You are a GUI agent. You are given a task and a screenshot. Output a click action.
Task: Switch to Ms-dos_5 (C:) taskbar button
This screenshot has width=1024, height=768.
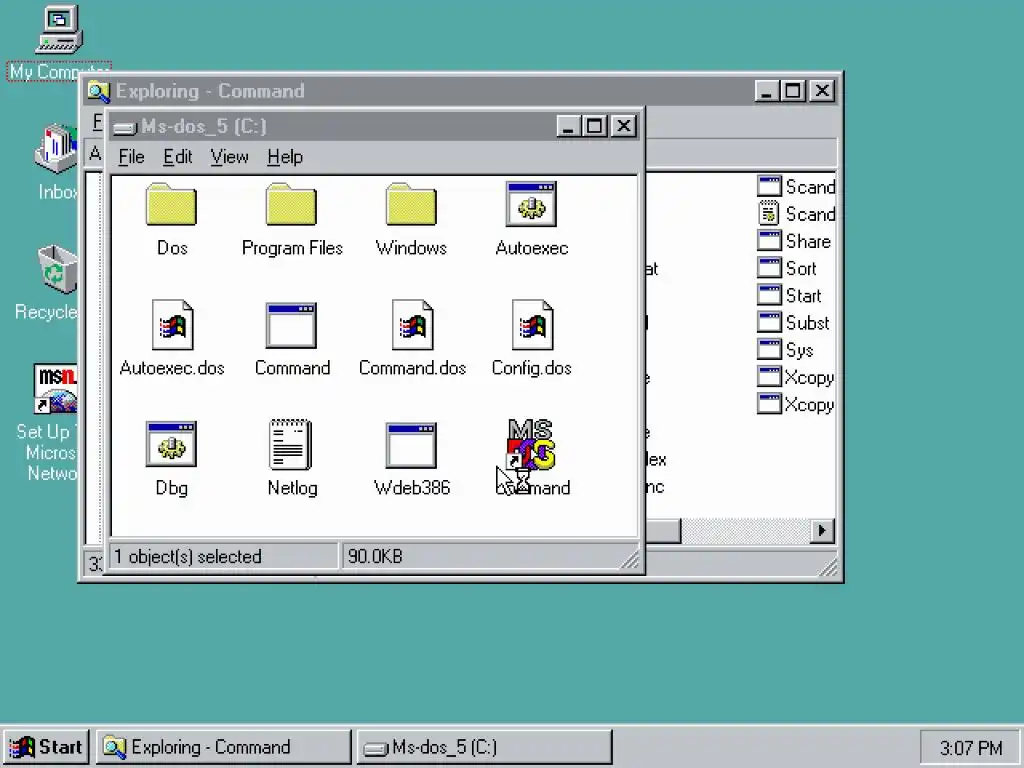click(x=485, y=747)
